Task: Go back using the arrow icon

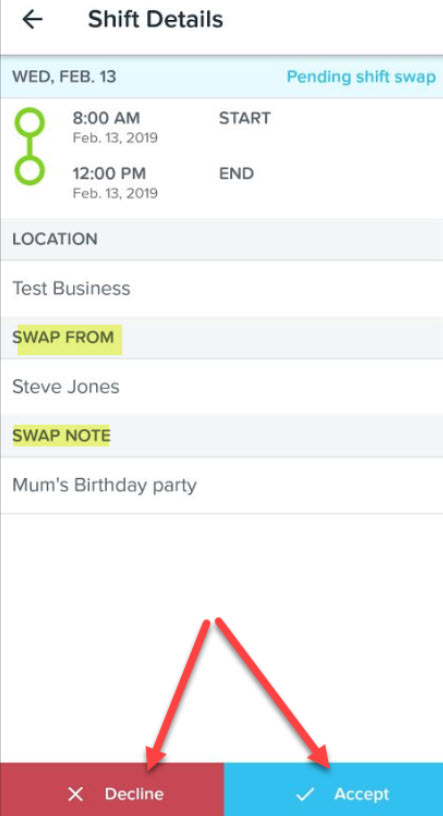Action: [x=32, y=20]
